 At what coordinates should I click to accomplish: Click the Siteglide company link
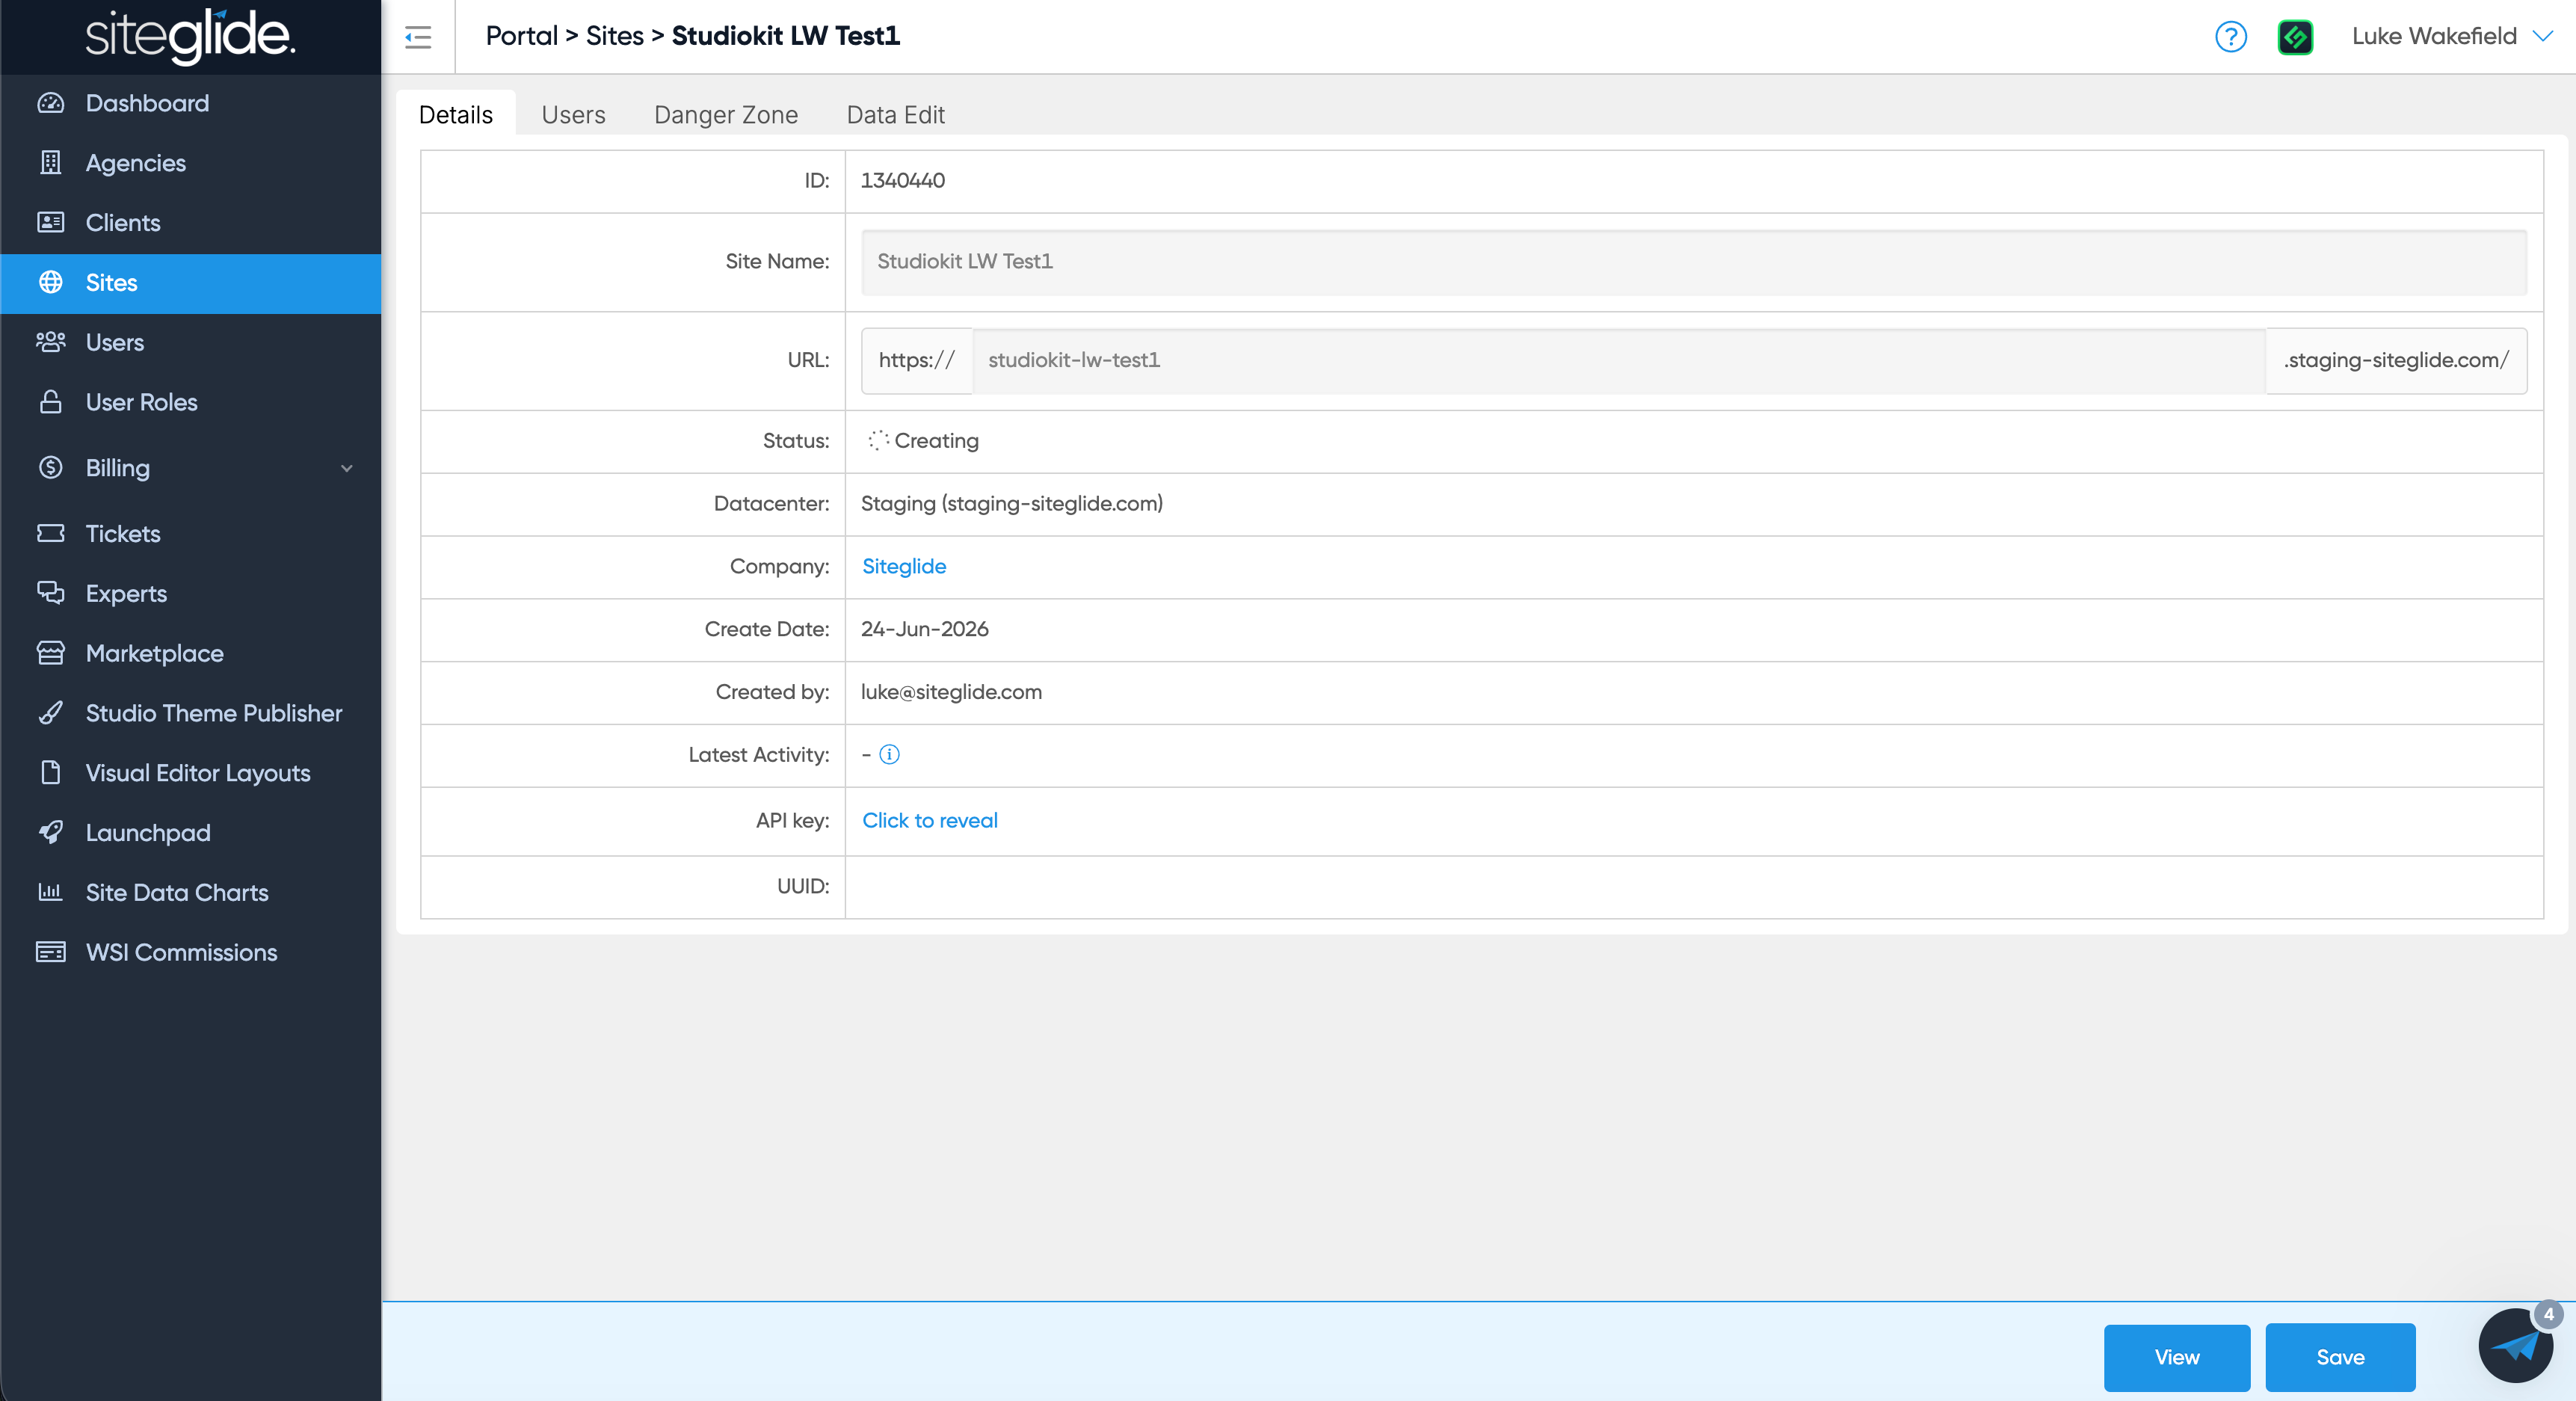pos(903,566)
